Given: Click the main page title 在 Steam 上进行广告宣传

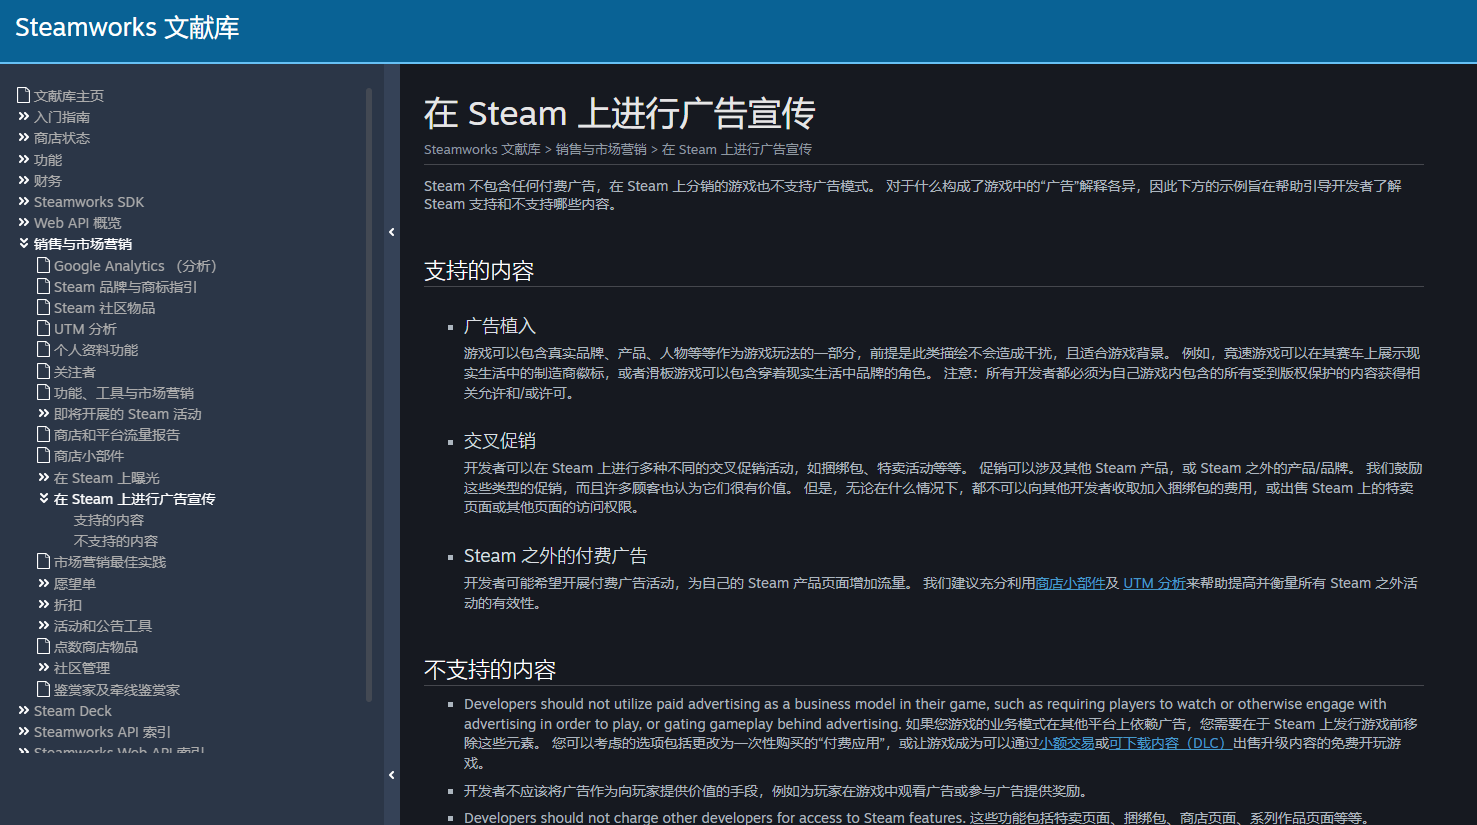Looking at the screenshot, I should click(619, 113).
